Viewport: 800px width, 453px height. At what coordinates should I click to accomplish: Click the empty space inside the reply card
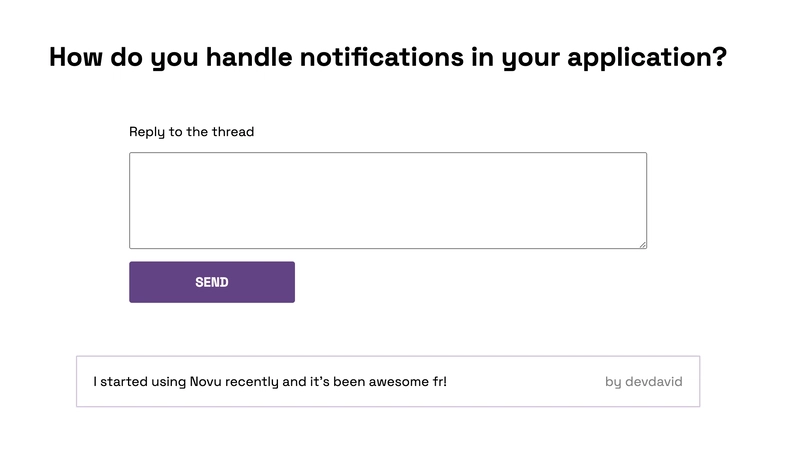526,382
